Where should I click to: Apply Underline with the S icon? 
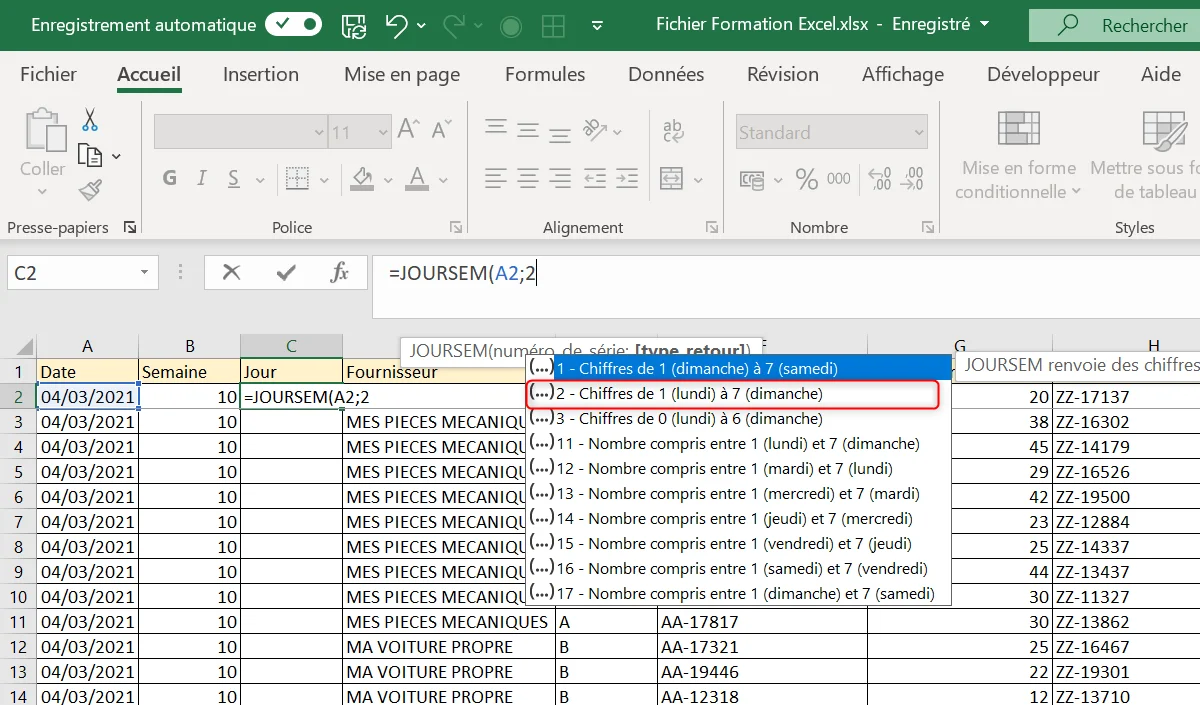pos(233,178)
